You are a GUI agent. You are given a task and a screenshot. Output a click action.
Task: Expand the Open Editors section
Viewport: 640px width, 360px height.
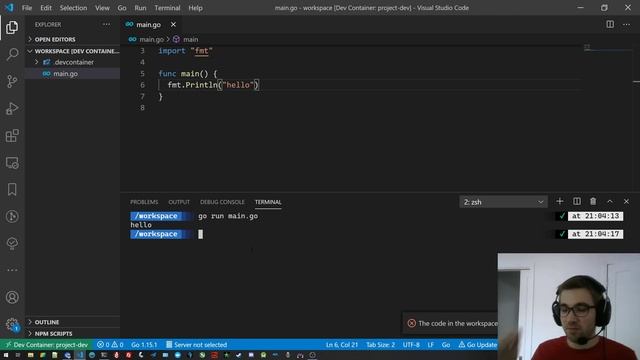click(x=73, y=39)
